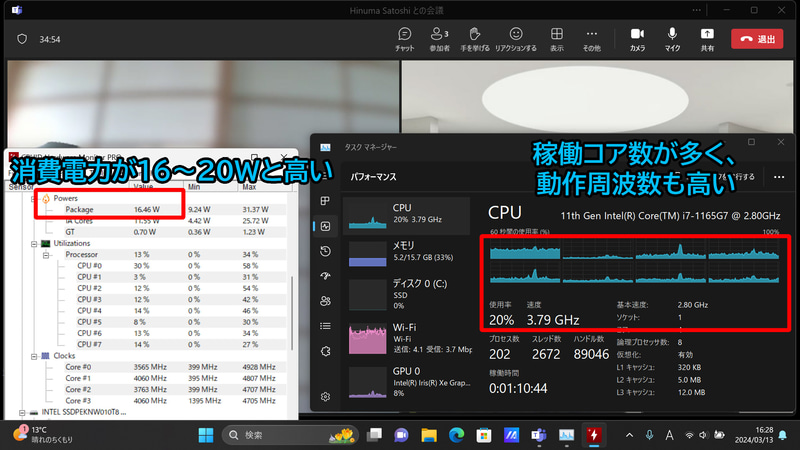Select the GPU 0 performance entry
800x450 pixels.
(407, 382)
